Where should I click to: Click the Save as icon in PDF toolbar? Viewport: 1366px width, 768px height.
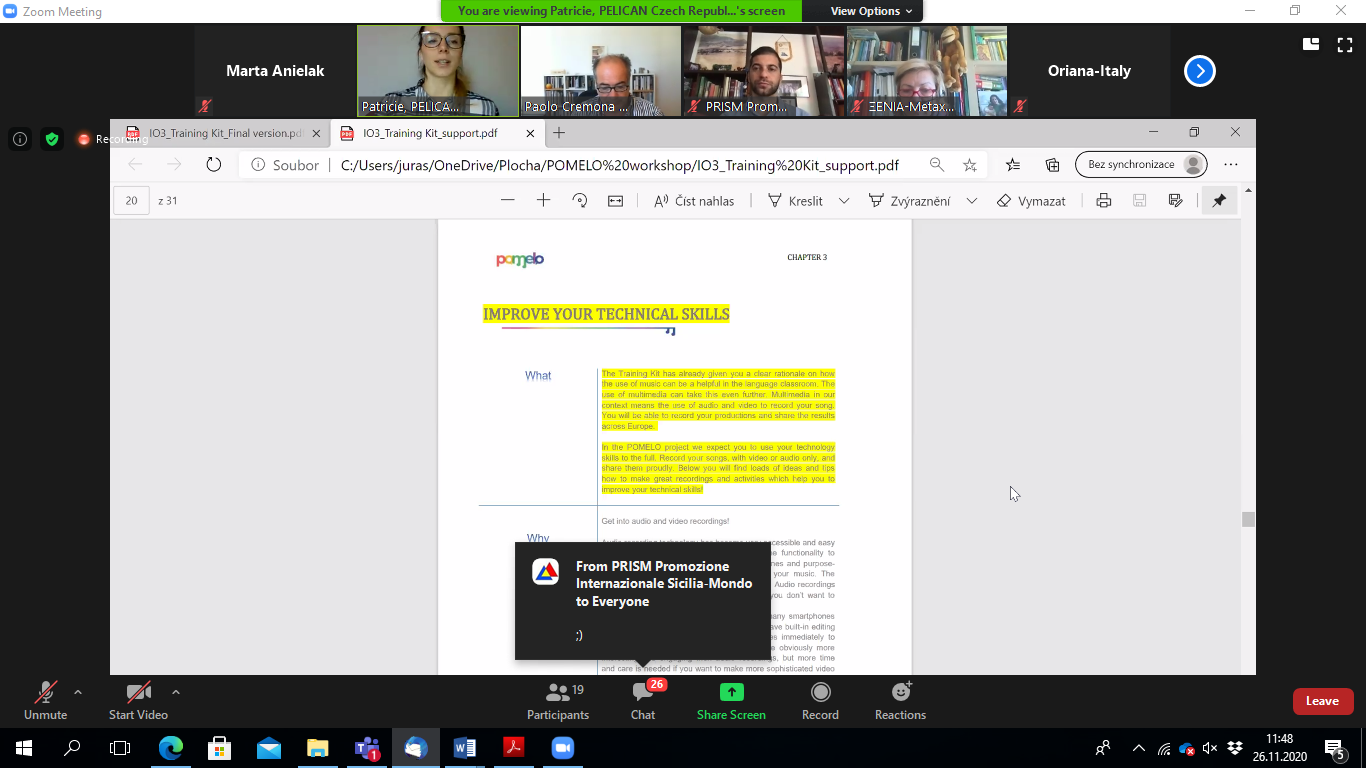coord(1176,201)
